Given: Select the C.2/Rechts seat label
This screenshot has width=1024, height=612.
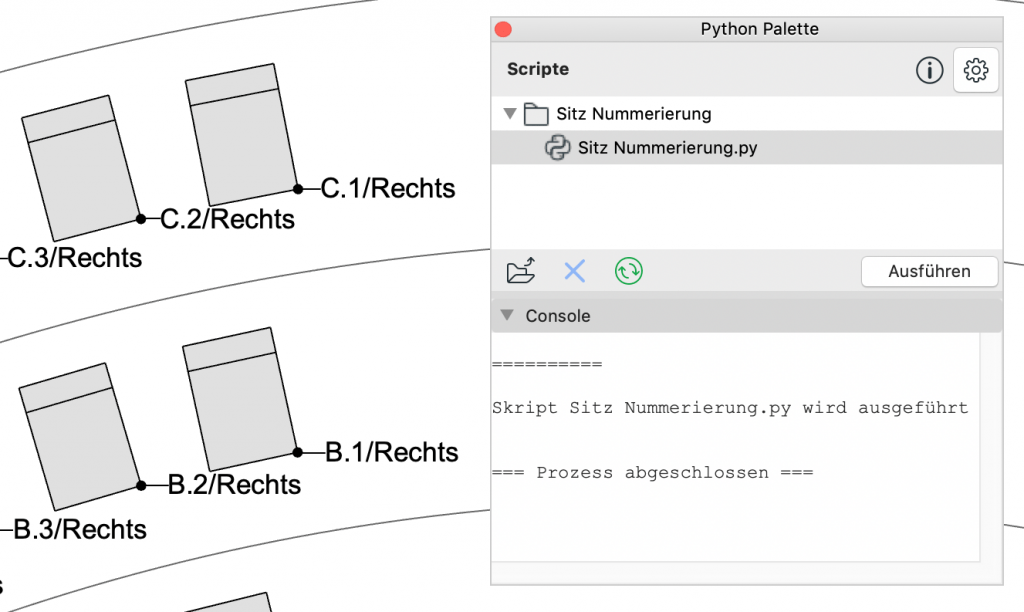Looking at the screenshot, I should click(228, 219).
